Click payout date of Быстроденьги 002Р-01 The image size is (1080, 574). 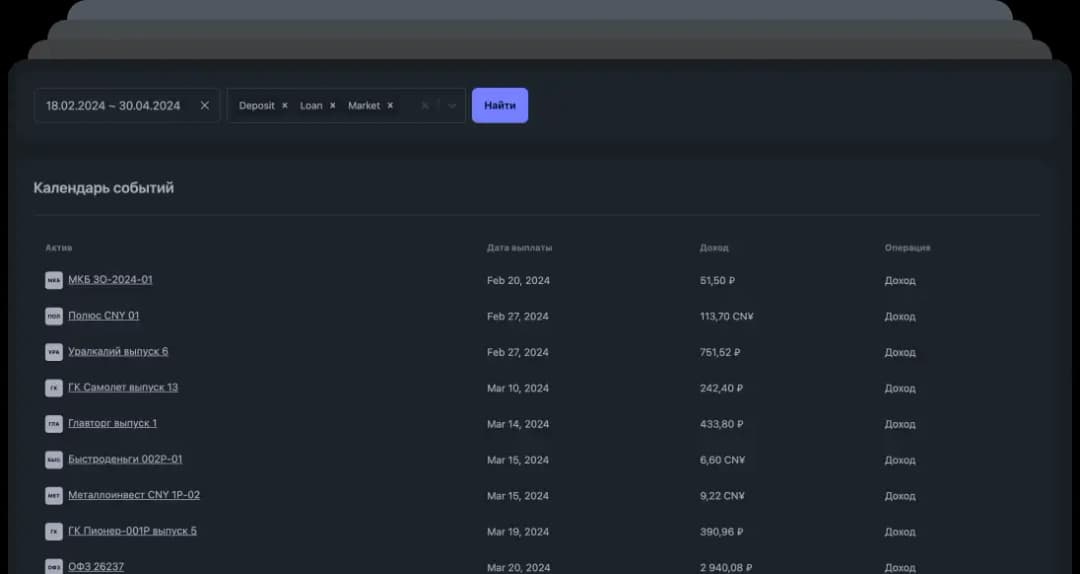click(518, 460)
